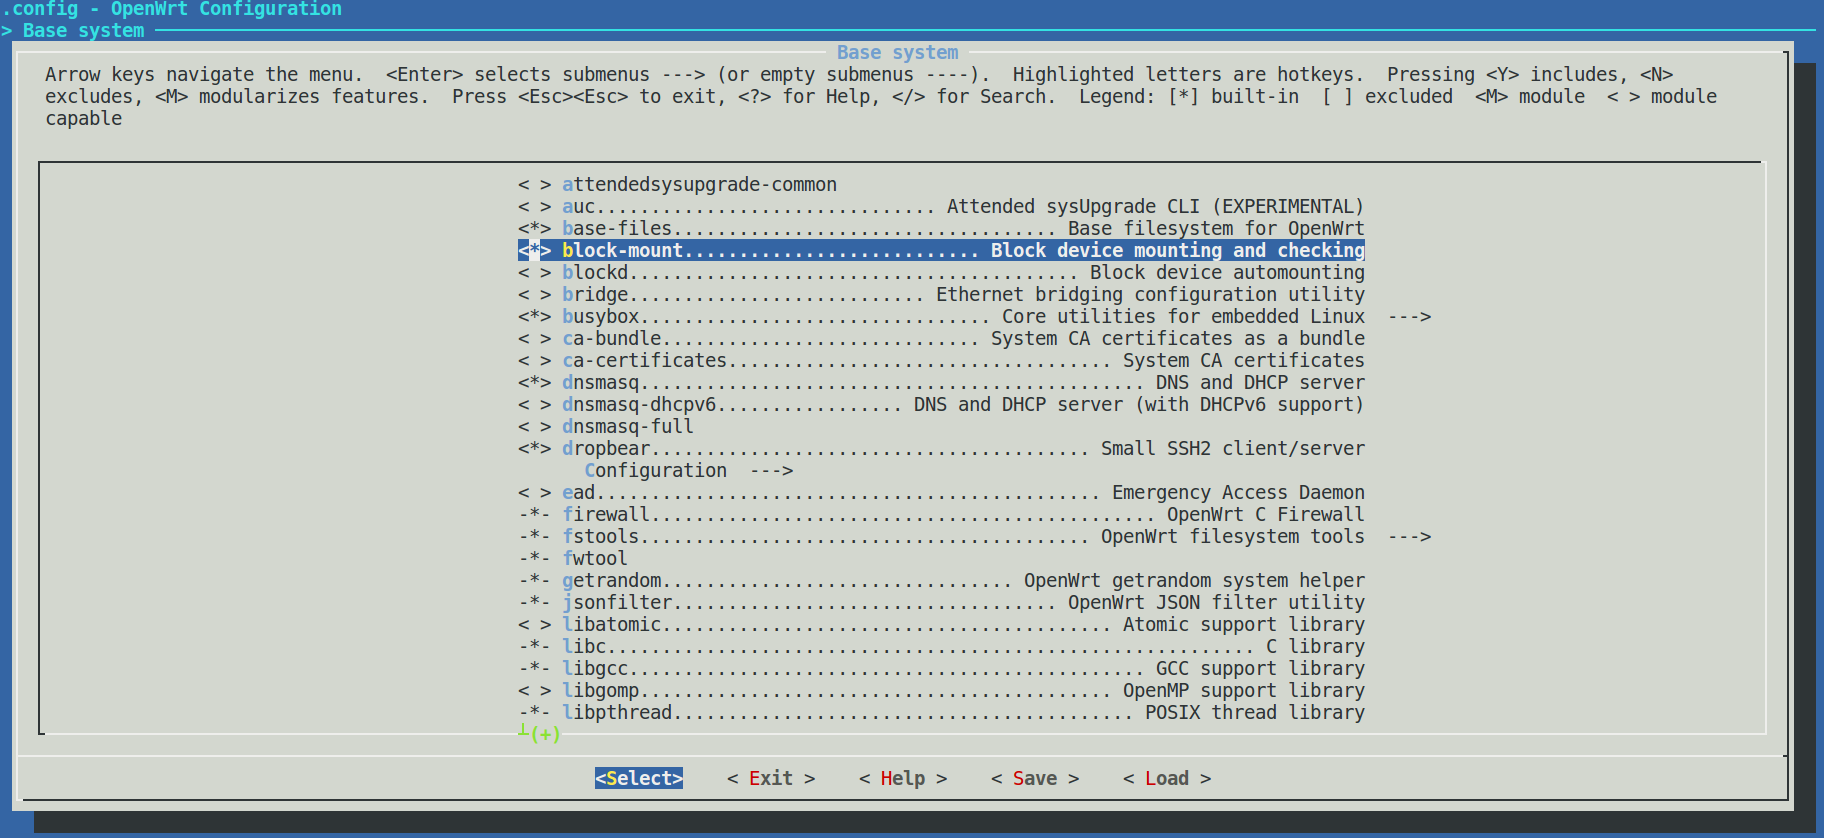The image size is (1824, 838).
Task: Click the Save button
Action: tap(1035, 779)
